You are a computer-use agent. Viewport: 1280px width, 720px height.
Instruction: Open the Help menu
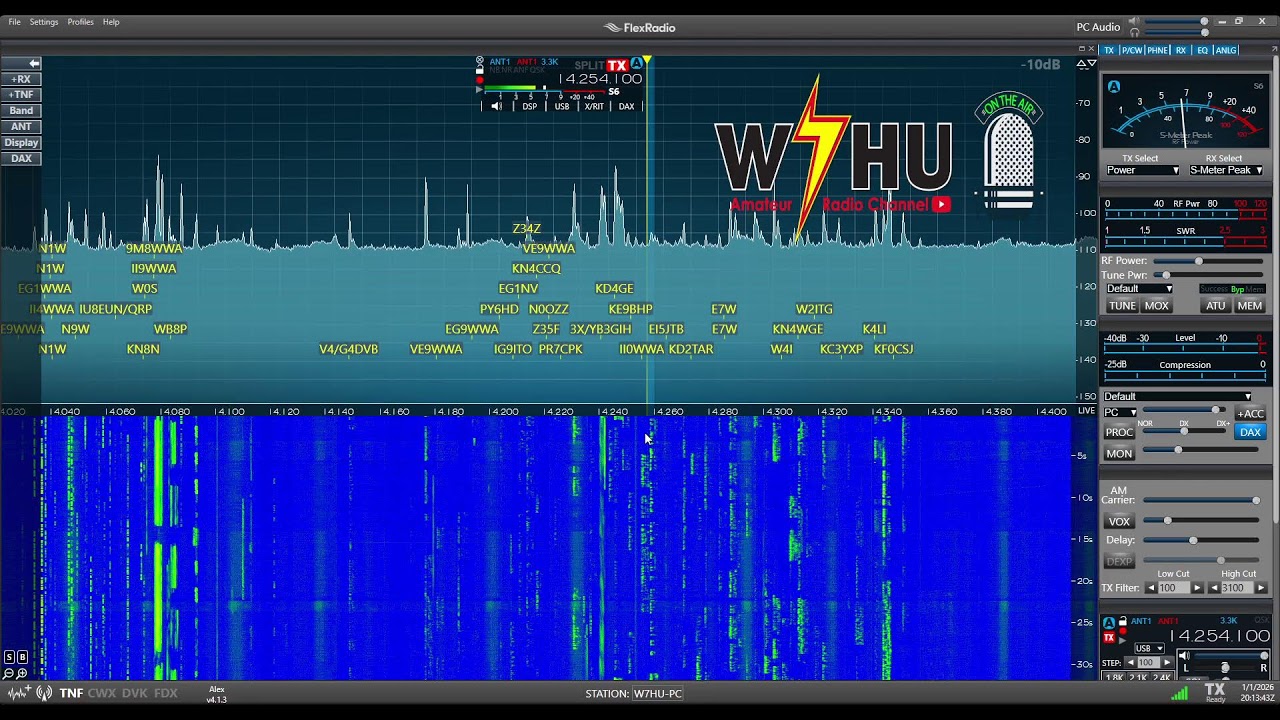[x=111, y=22]
